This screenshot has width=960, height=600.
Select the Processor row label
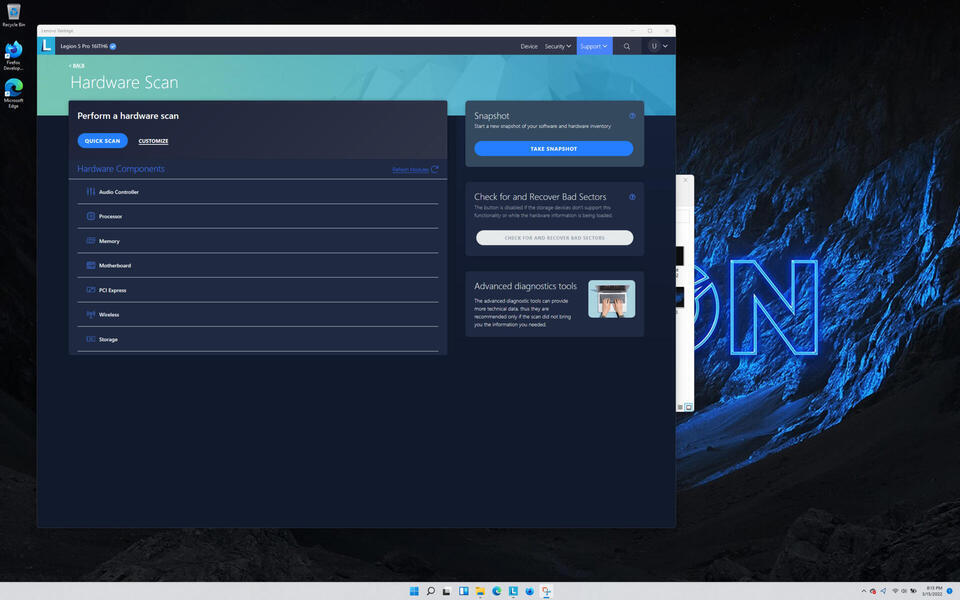110,217
